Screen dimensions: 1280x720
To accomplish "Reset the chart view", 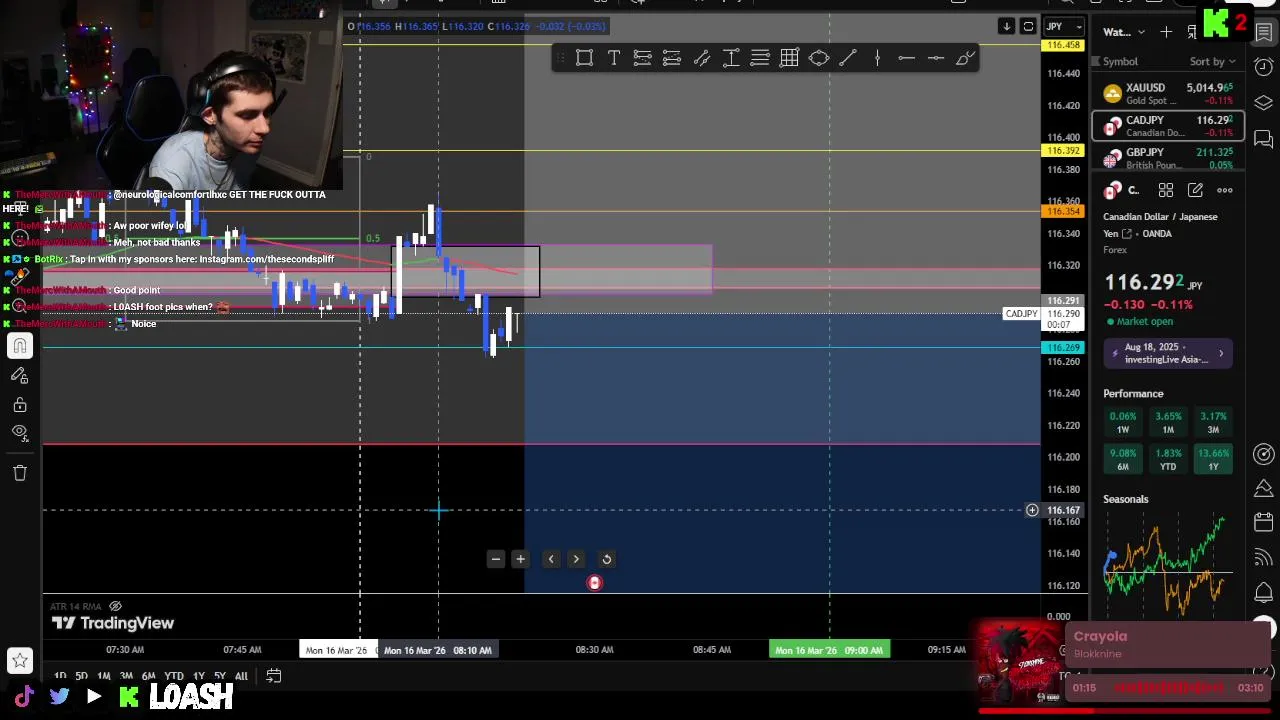I will coord(606,559).
